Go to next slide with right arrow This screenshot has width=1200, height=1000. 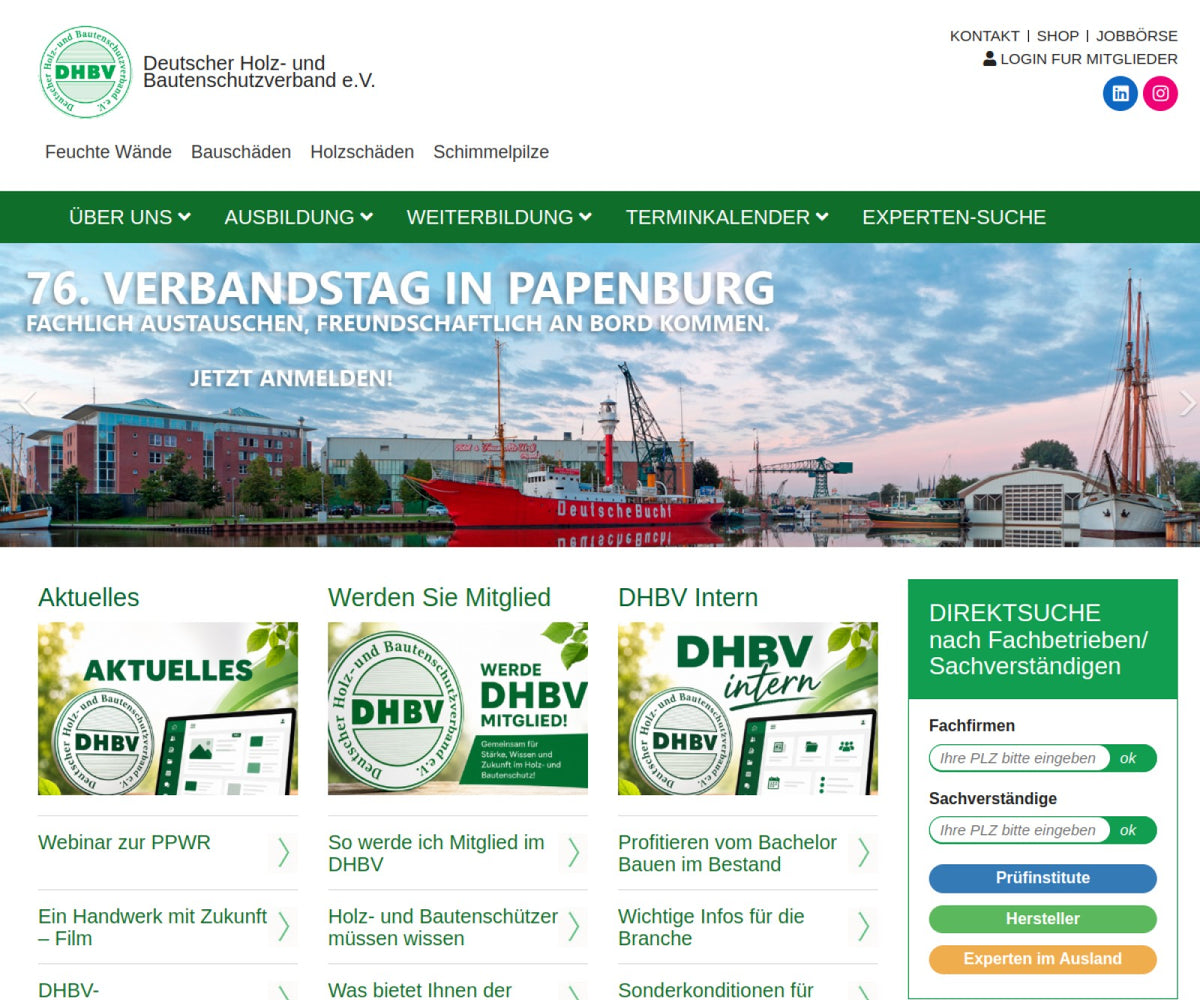point(1187,403)
